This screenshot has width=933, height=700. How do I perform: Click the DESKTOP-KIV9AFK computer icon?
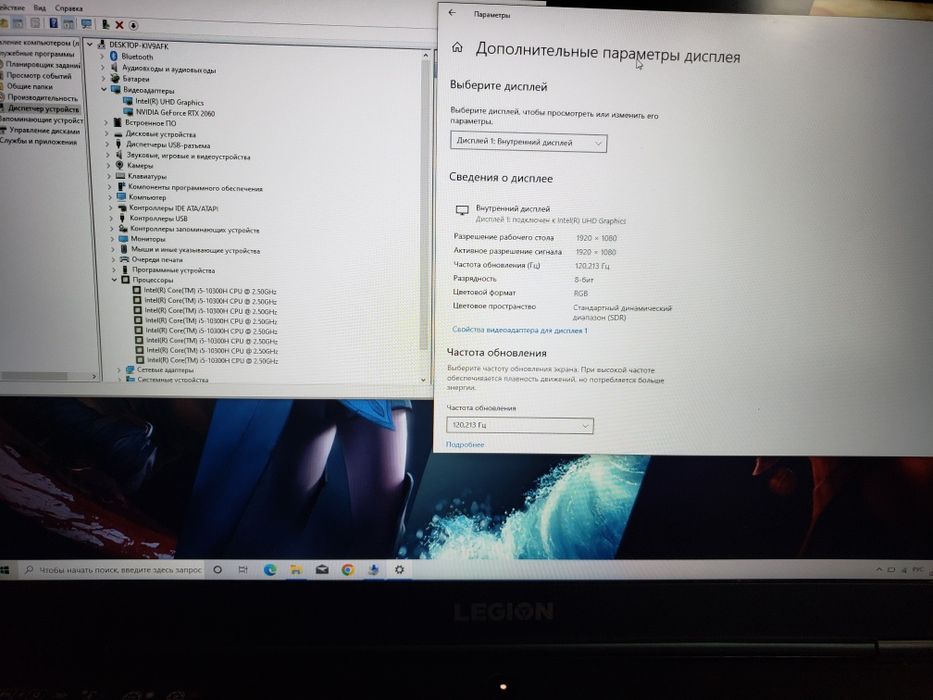(101, 45)
